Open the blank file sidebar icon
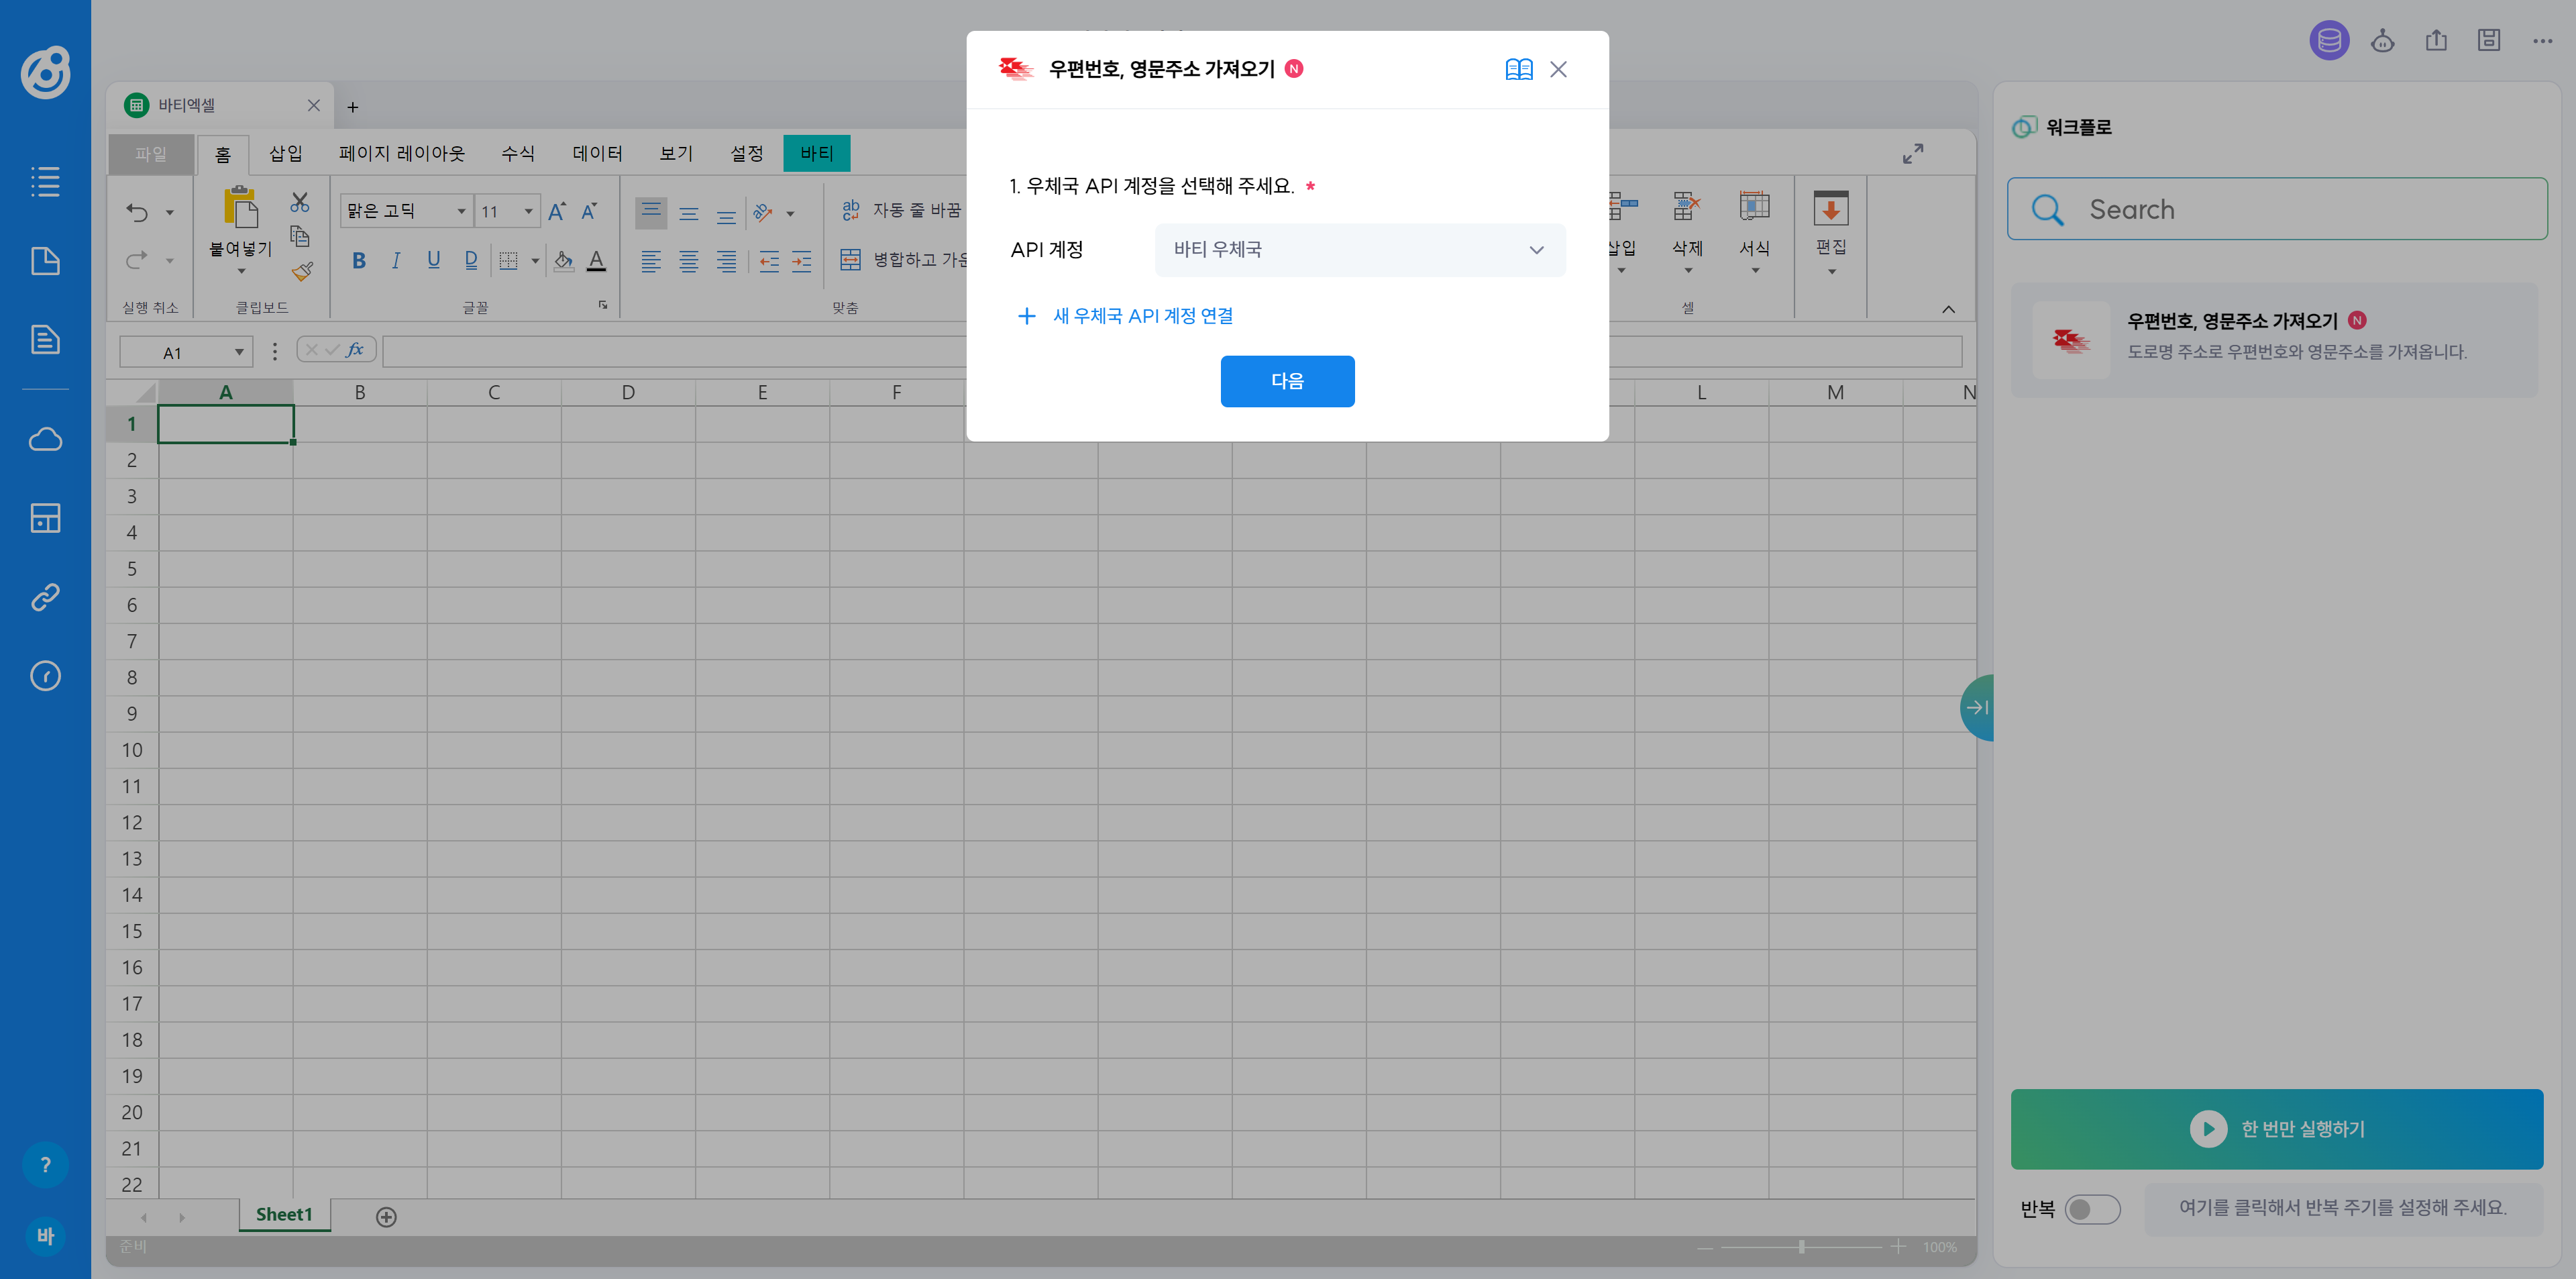Screen dimensions: 2576x1279 (45, 261)
